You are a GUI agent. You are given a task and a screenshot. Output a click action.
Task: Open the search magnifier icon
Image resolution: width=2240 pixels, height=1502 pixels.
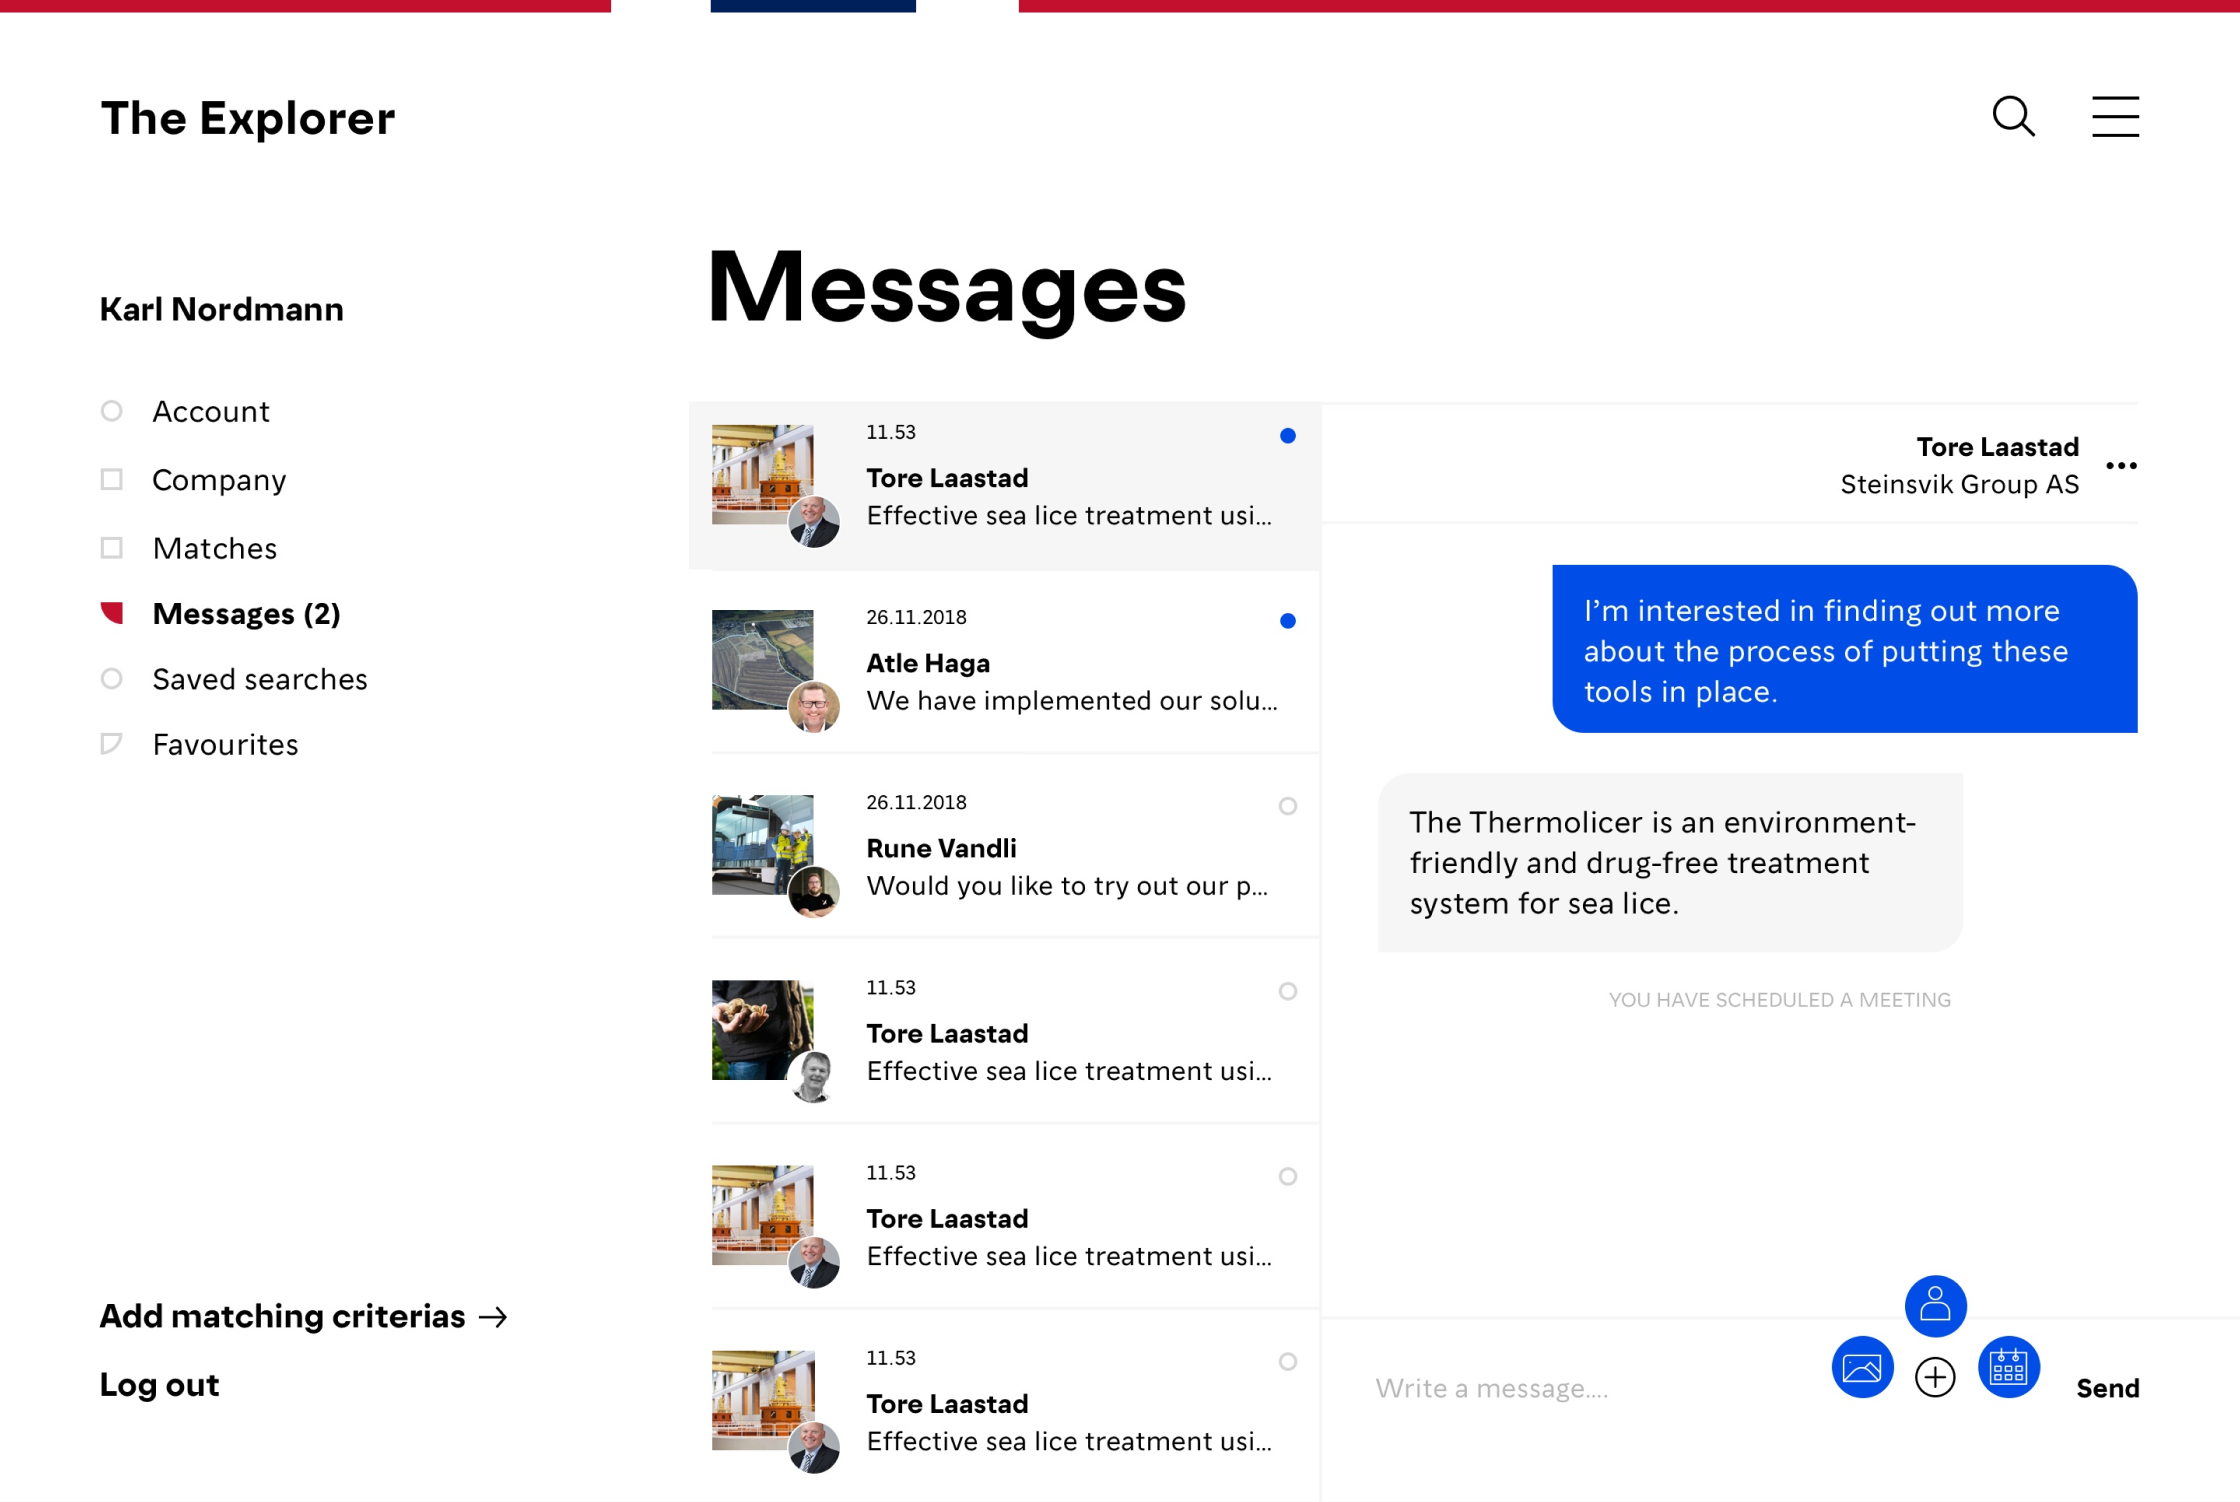2013,117
